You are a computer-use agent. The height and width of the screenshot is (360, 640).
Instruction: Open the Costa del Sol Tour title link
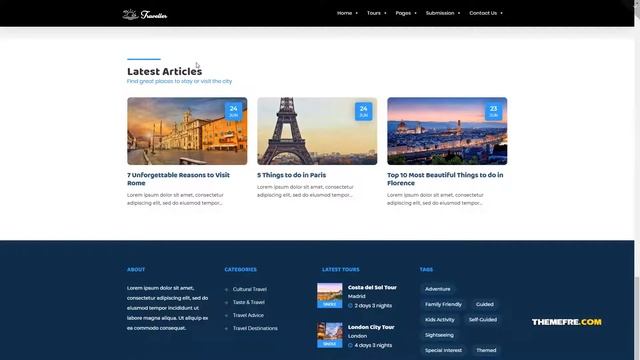(372, 287)
